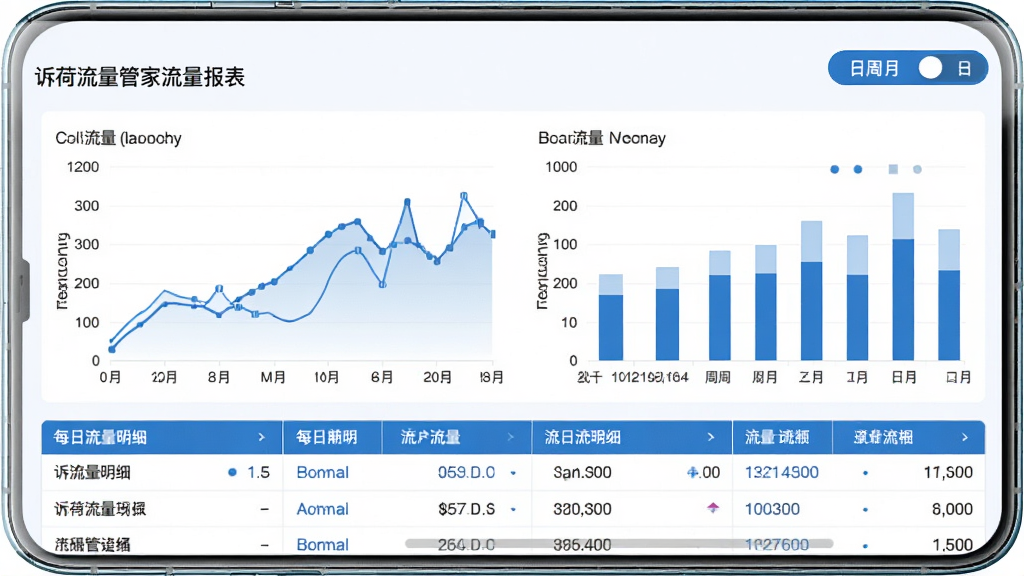Open the 13214300 value link
Image resolution: width=1024 pixels, height=576 pixels.
coord(782,472)
